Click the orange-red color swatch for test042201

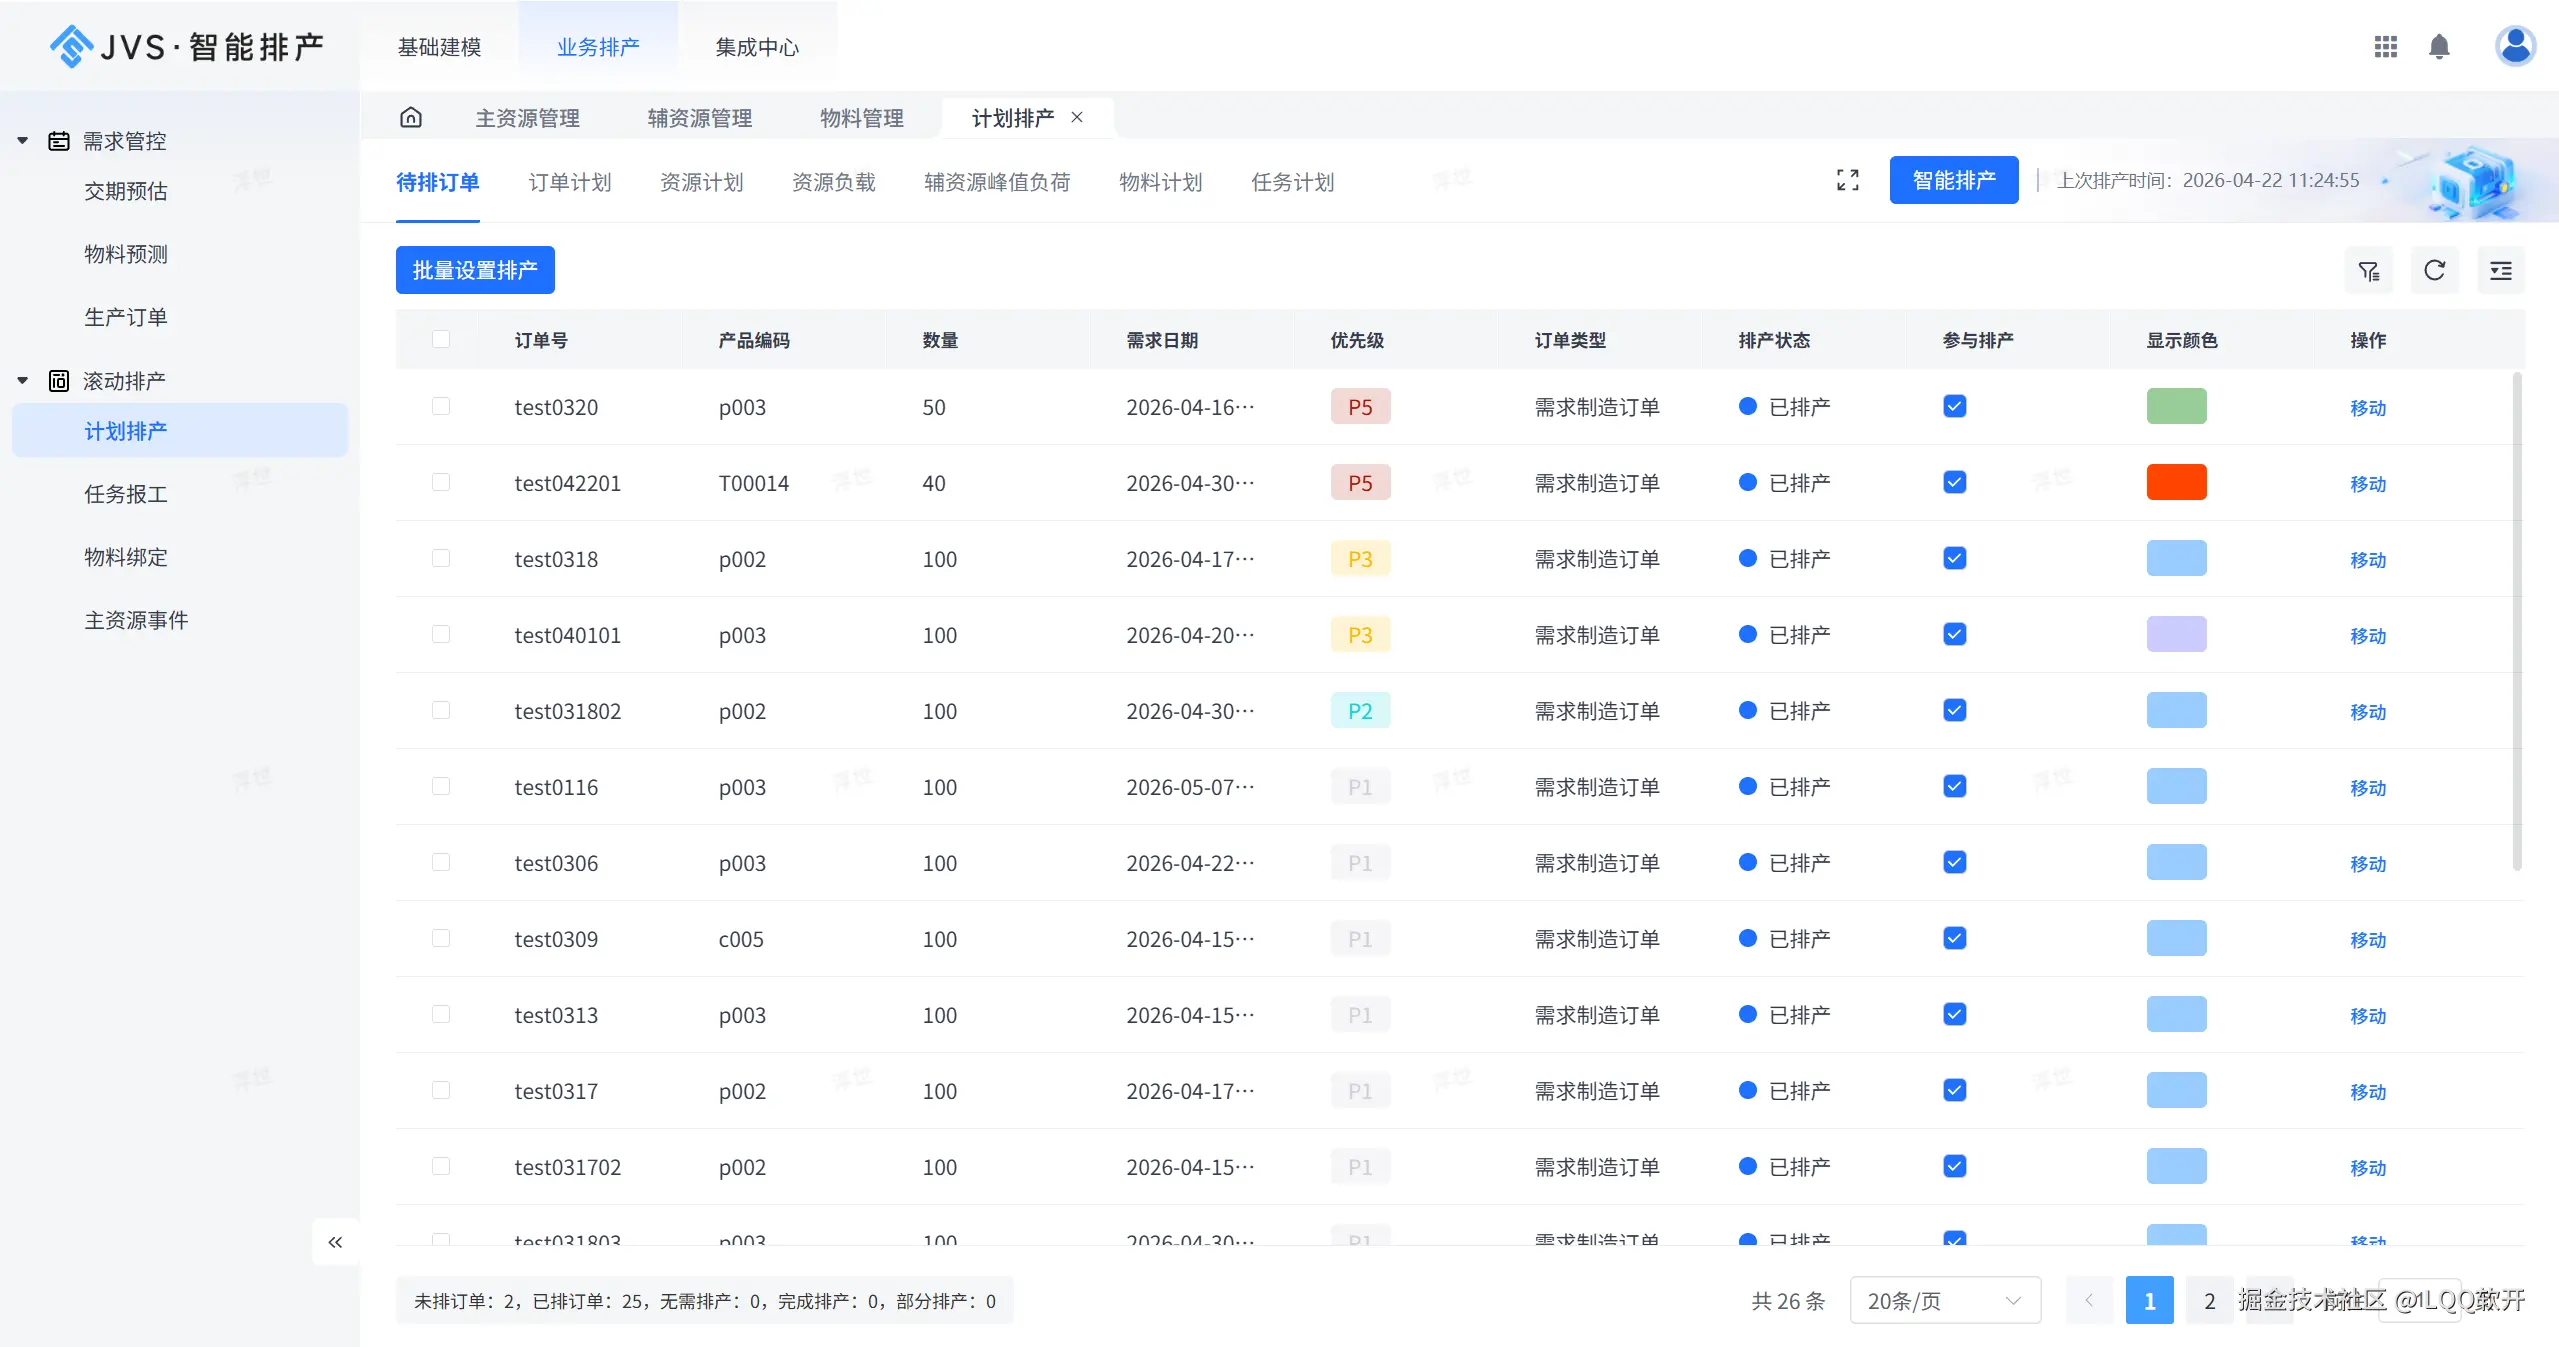[2176, 482]
